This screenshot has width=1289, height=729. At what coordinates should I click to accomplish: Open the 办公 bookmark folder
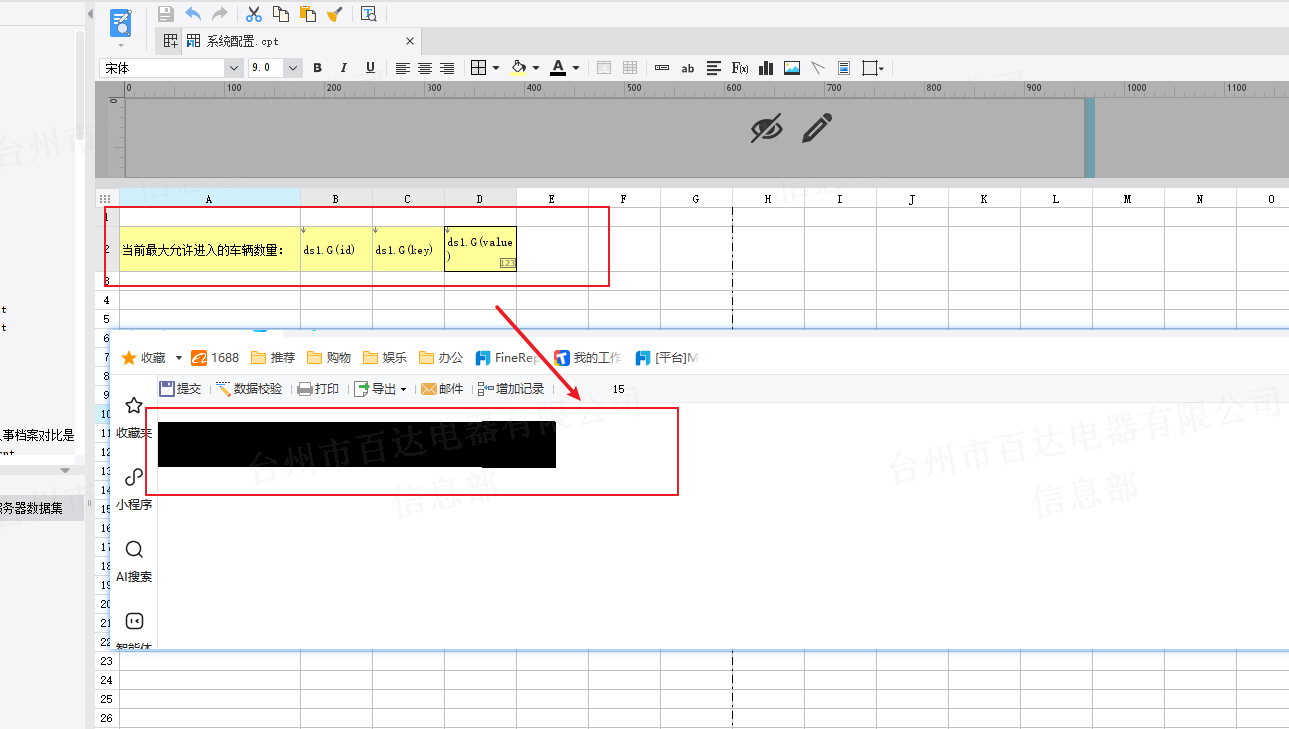coord(442,357)
